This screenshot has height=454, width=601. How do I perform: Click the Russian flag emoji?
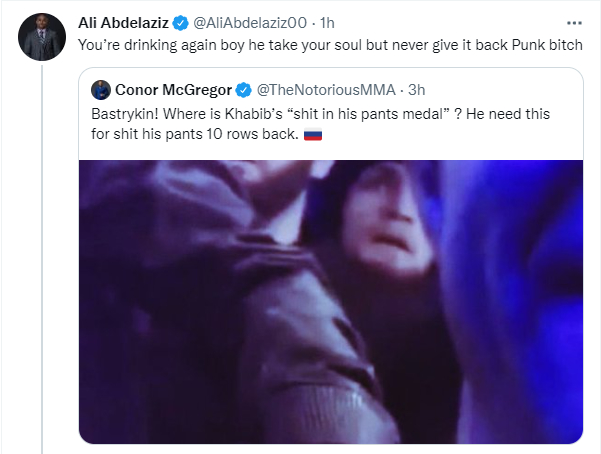(315, 136)
